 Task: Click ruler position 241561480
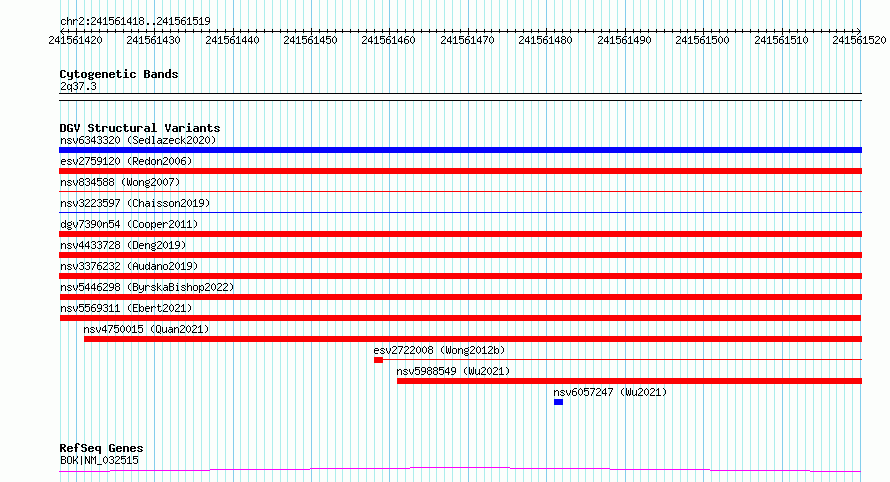tap(545, 40)
